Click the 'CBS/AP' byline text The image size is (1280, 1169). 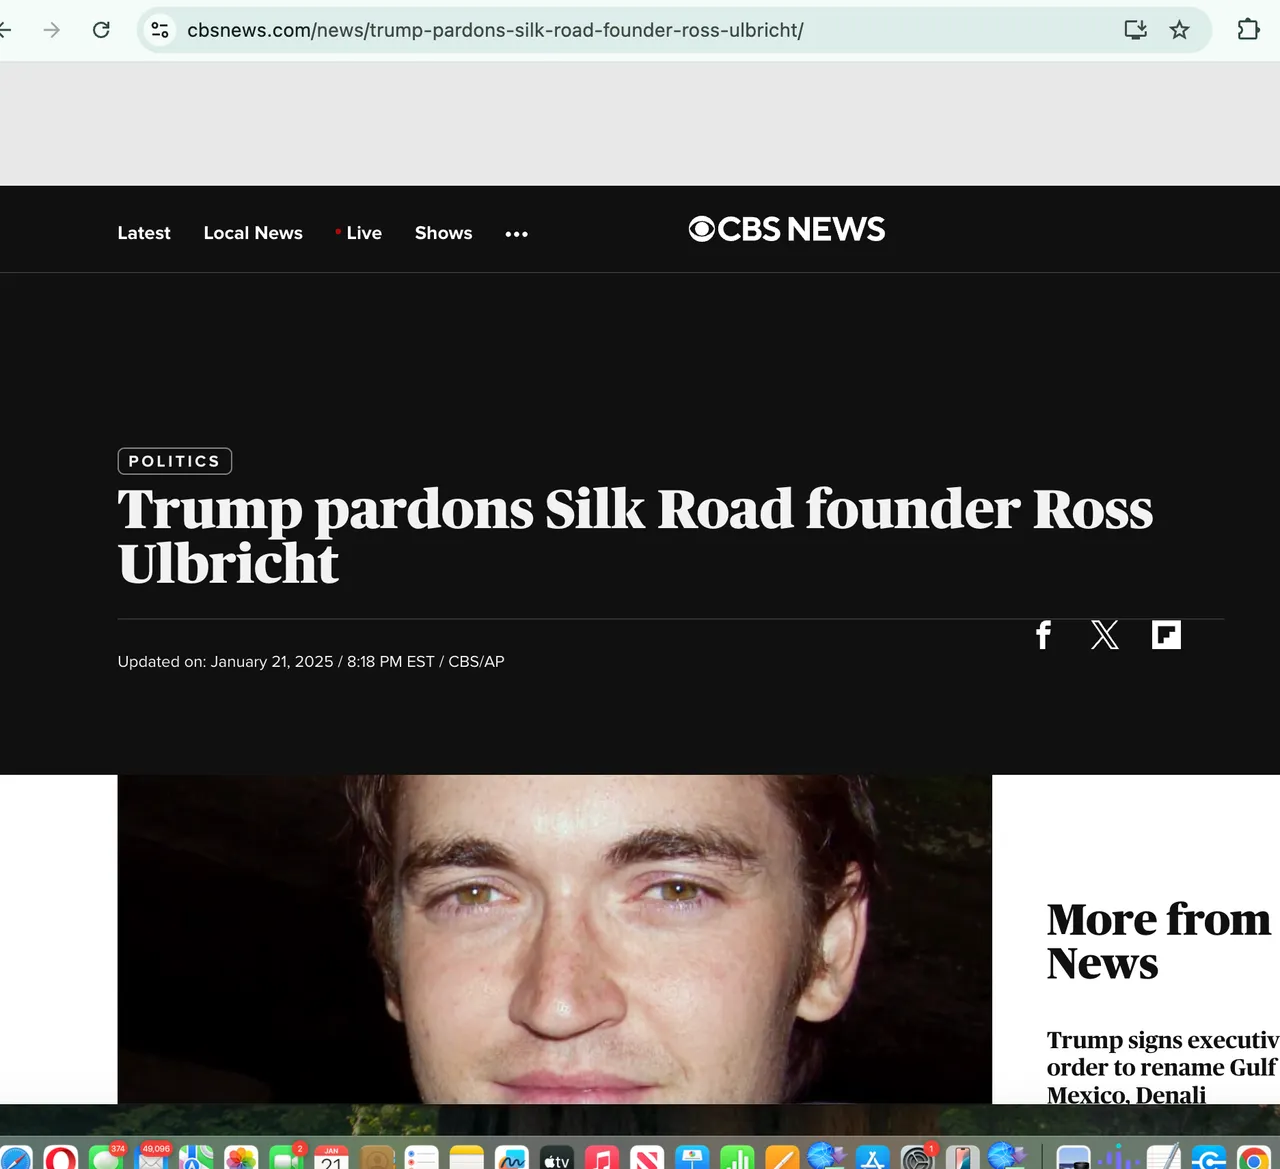[x=476, y=662]
